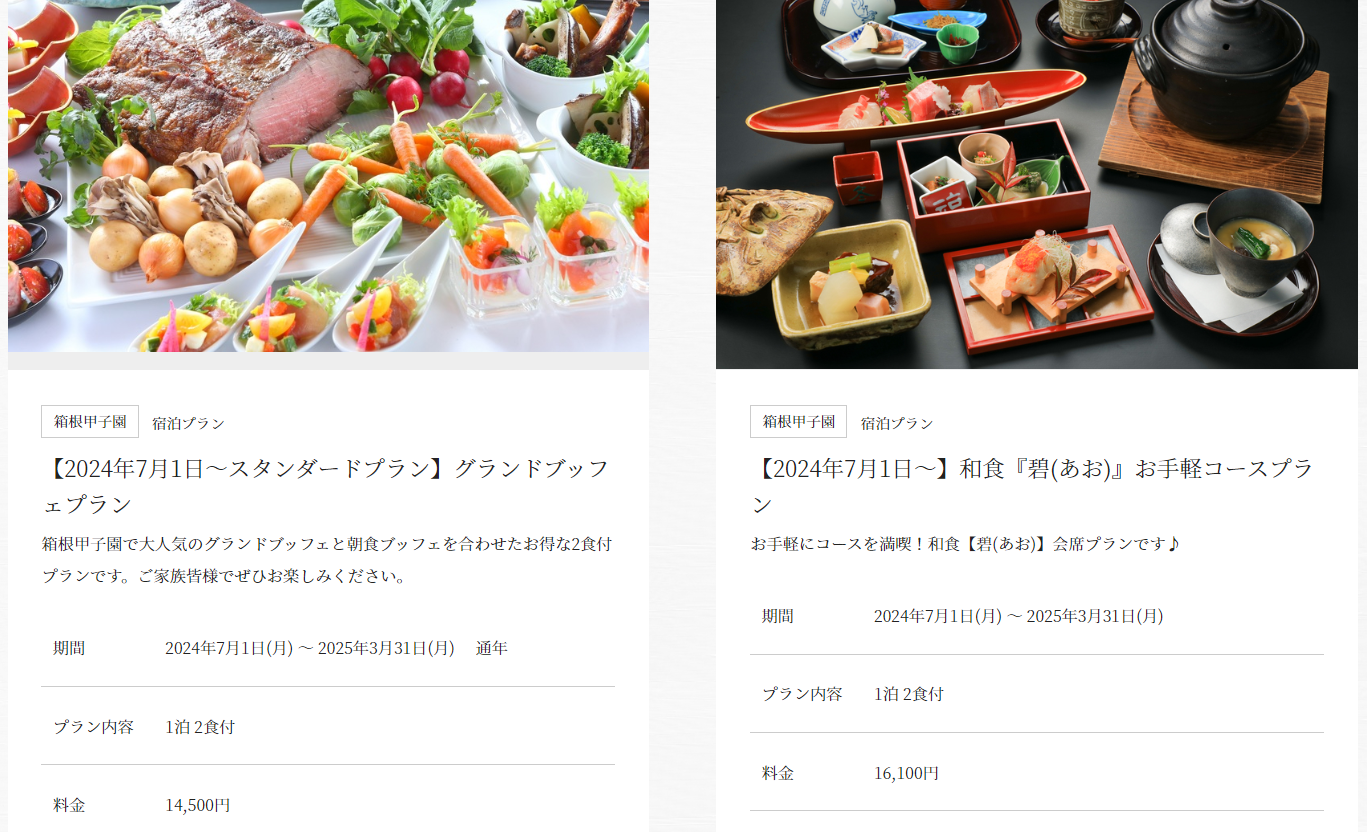Click the right card's 1泊 2食付 plan content
Screen dimensions: 1367x832
[908, 694]
